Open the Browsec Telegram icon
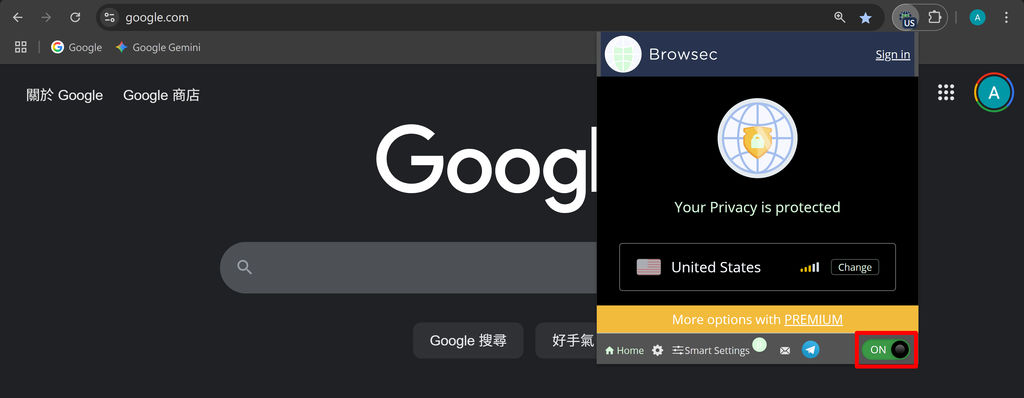1024x398 pixels. point(810,350)
